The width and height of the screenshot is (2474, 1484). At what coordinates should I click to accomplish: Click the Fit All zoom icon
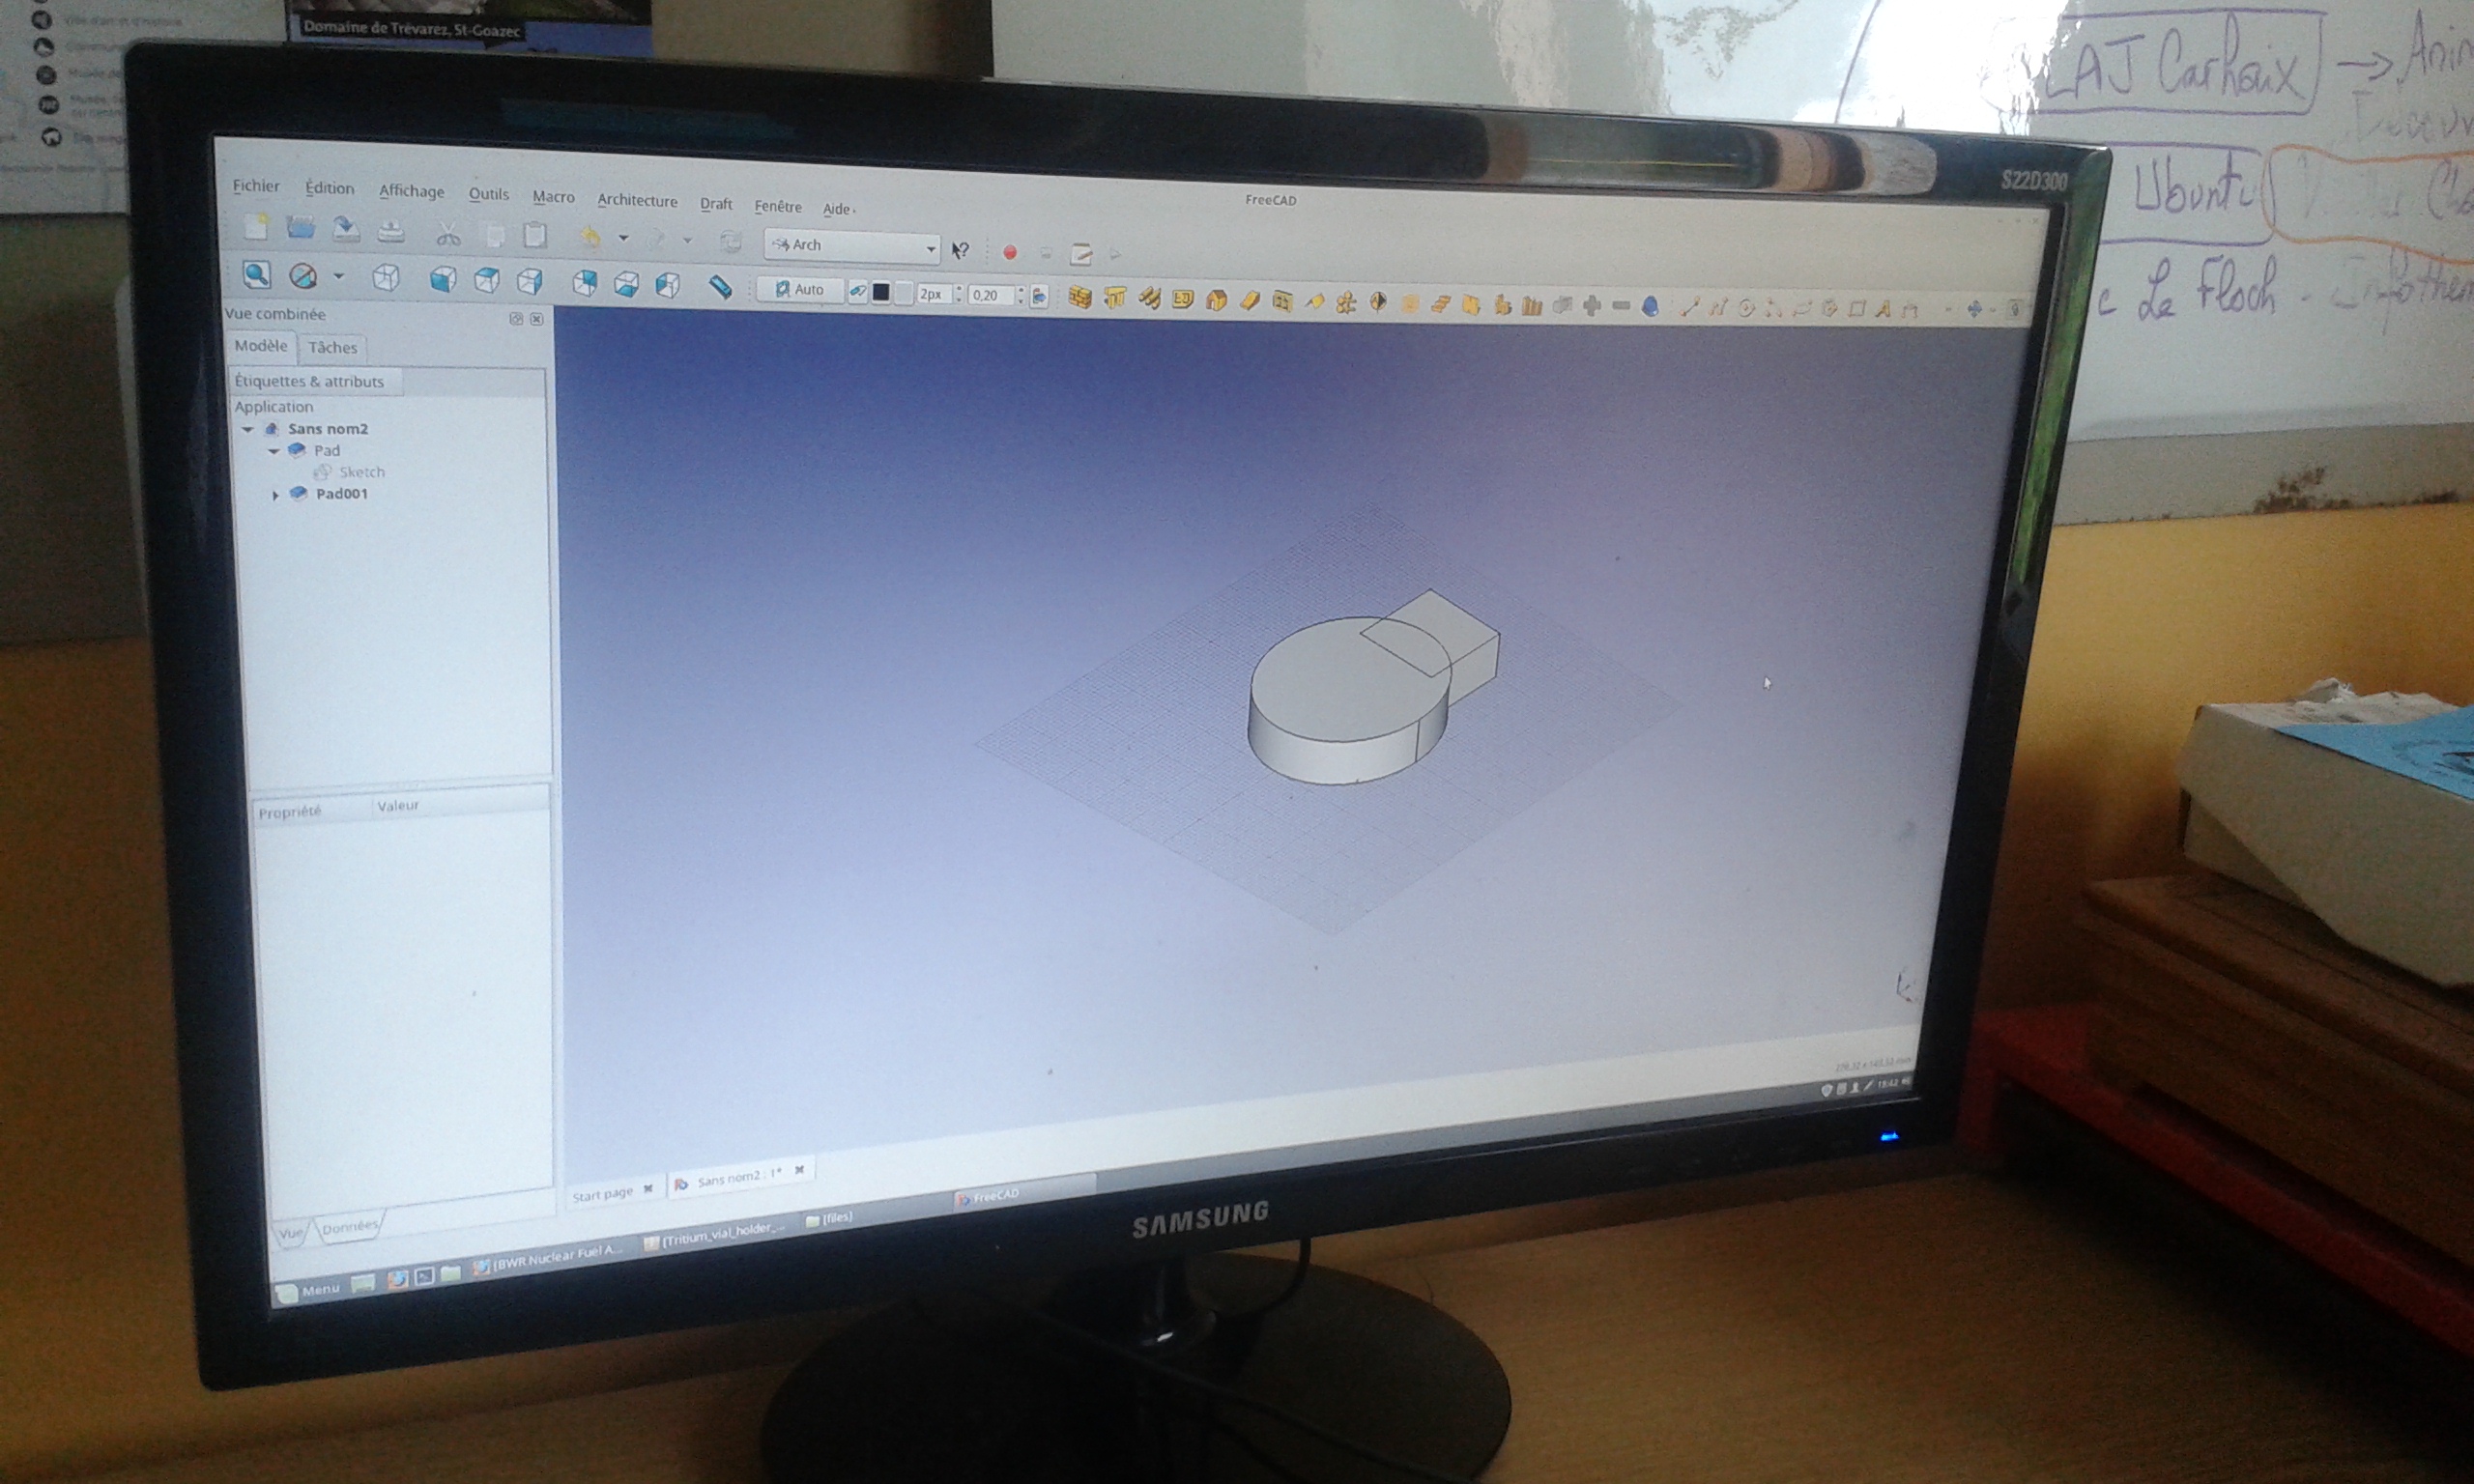(257, 274)
